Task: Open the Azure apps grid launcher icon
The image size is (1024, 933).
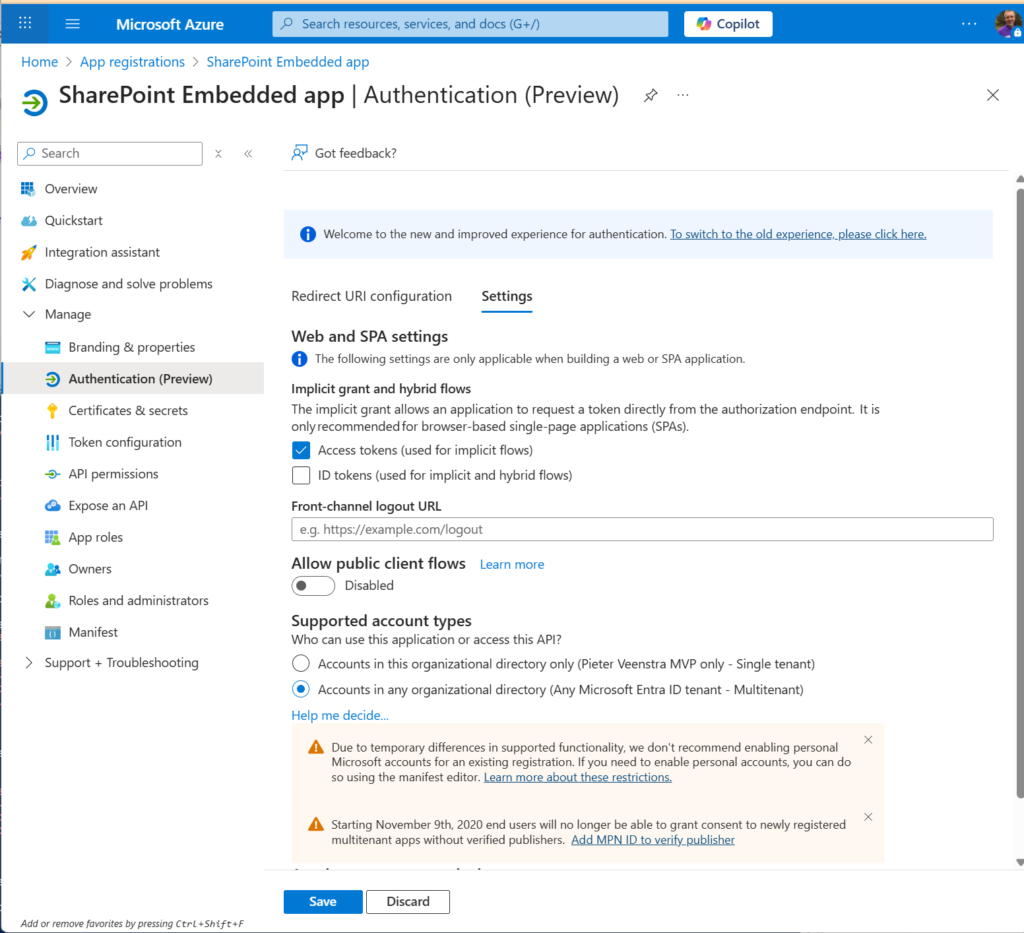Action: click(x=25, y=24)
